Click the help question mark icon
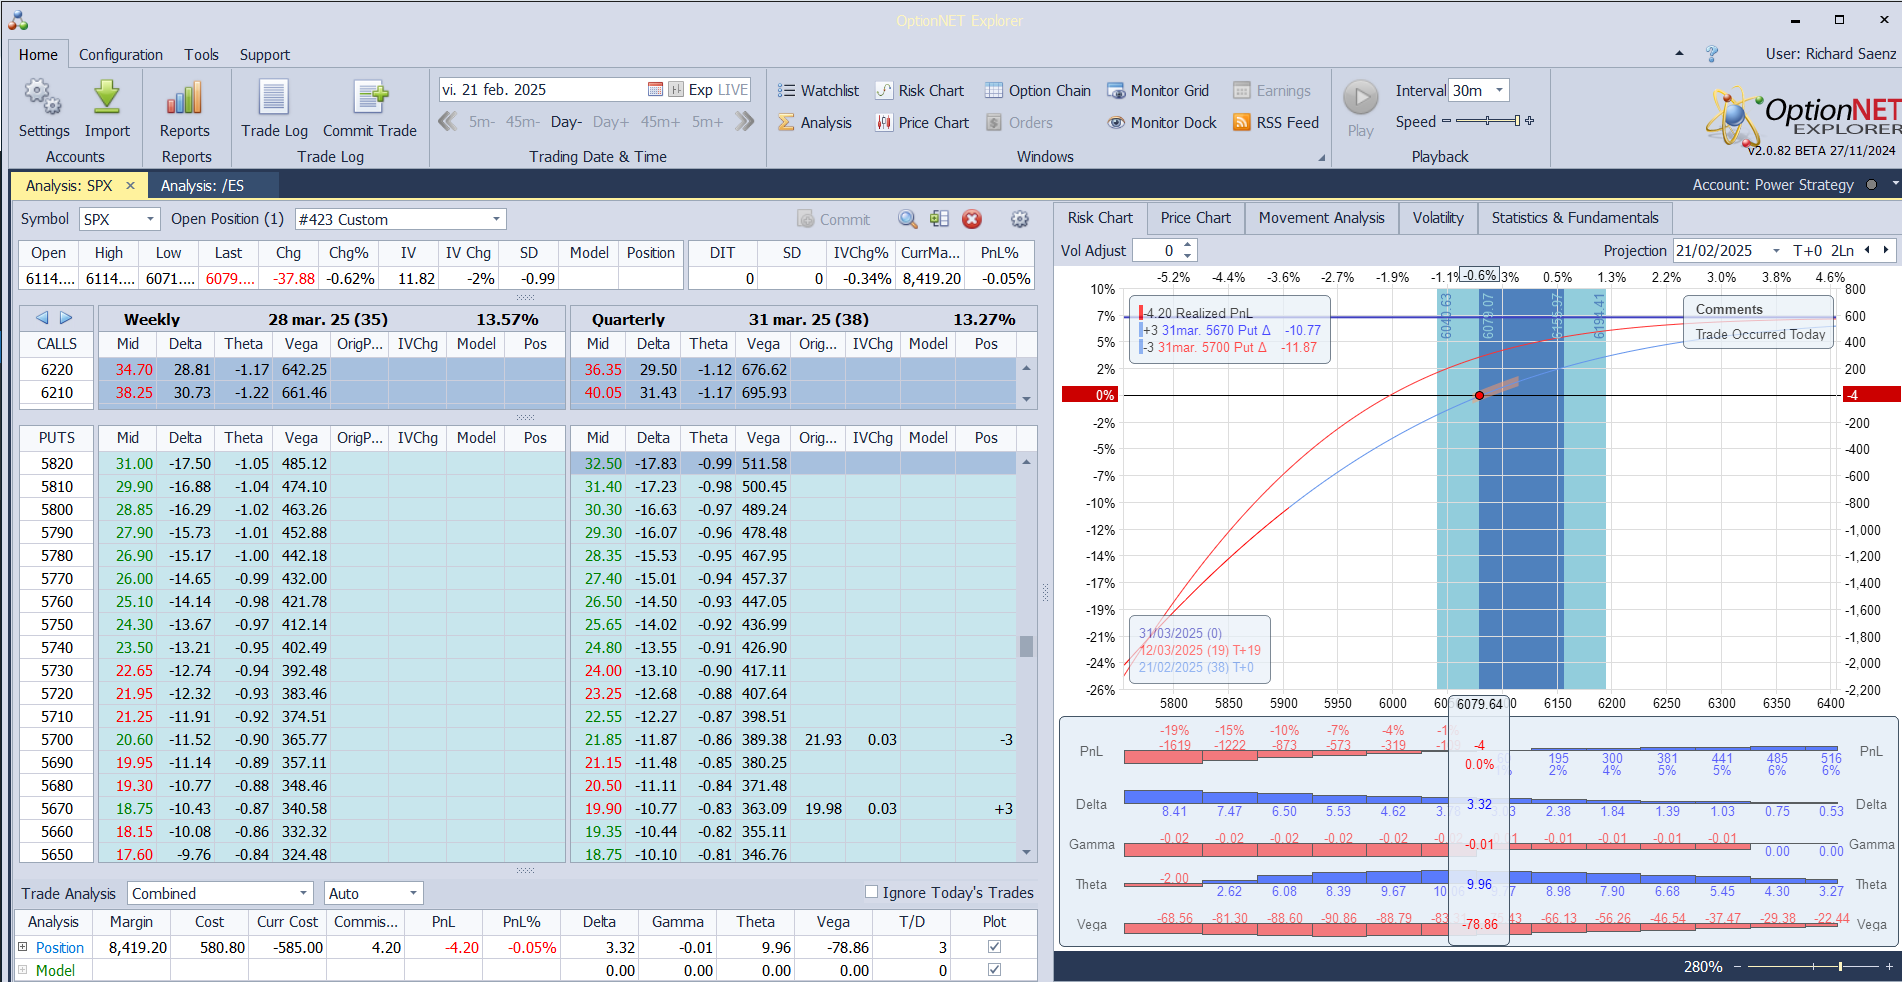This screenshot has height=982, width=1902. pyautogui.click(x=1712, y=54)
